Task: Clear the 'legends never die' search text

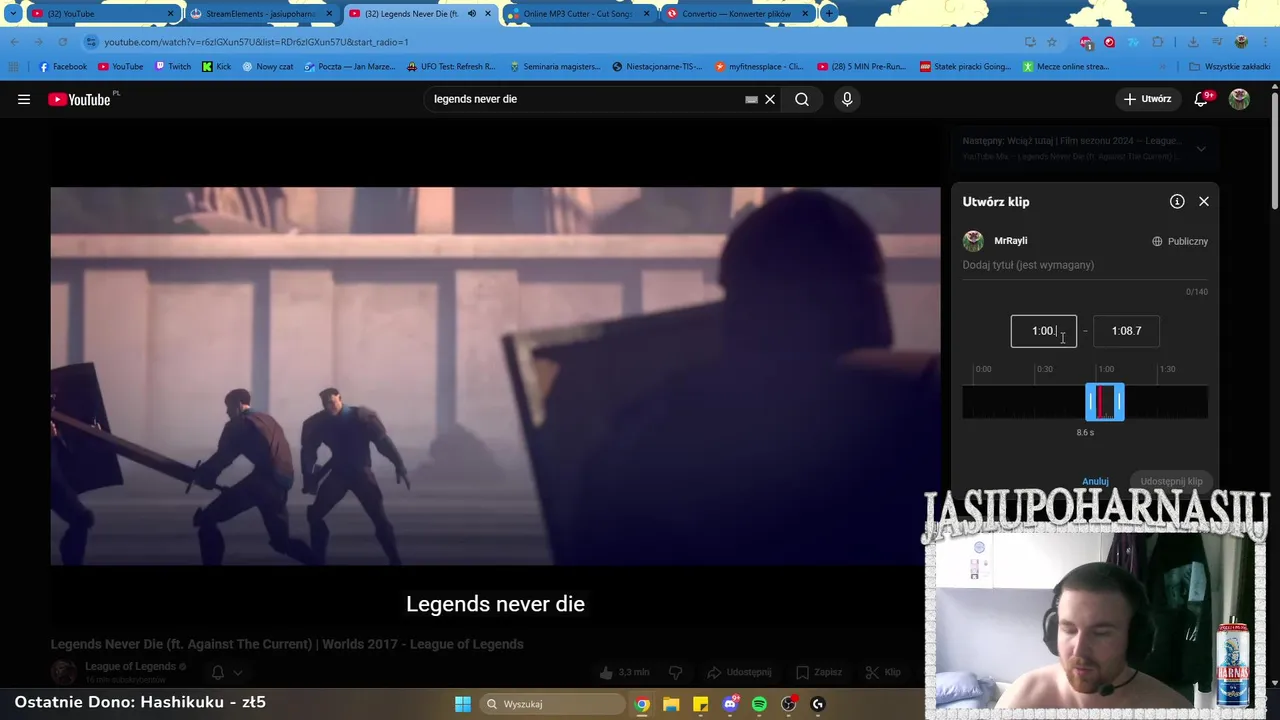Action: click(770, 99)
